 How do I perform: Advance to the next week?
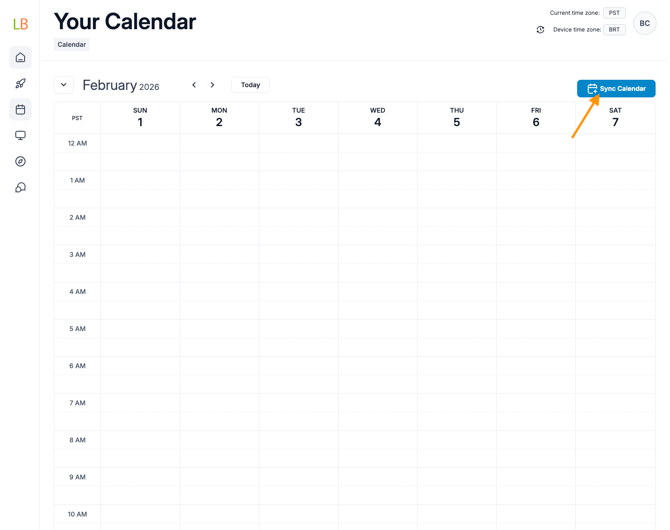[x=213, y=85]
